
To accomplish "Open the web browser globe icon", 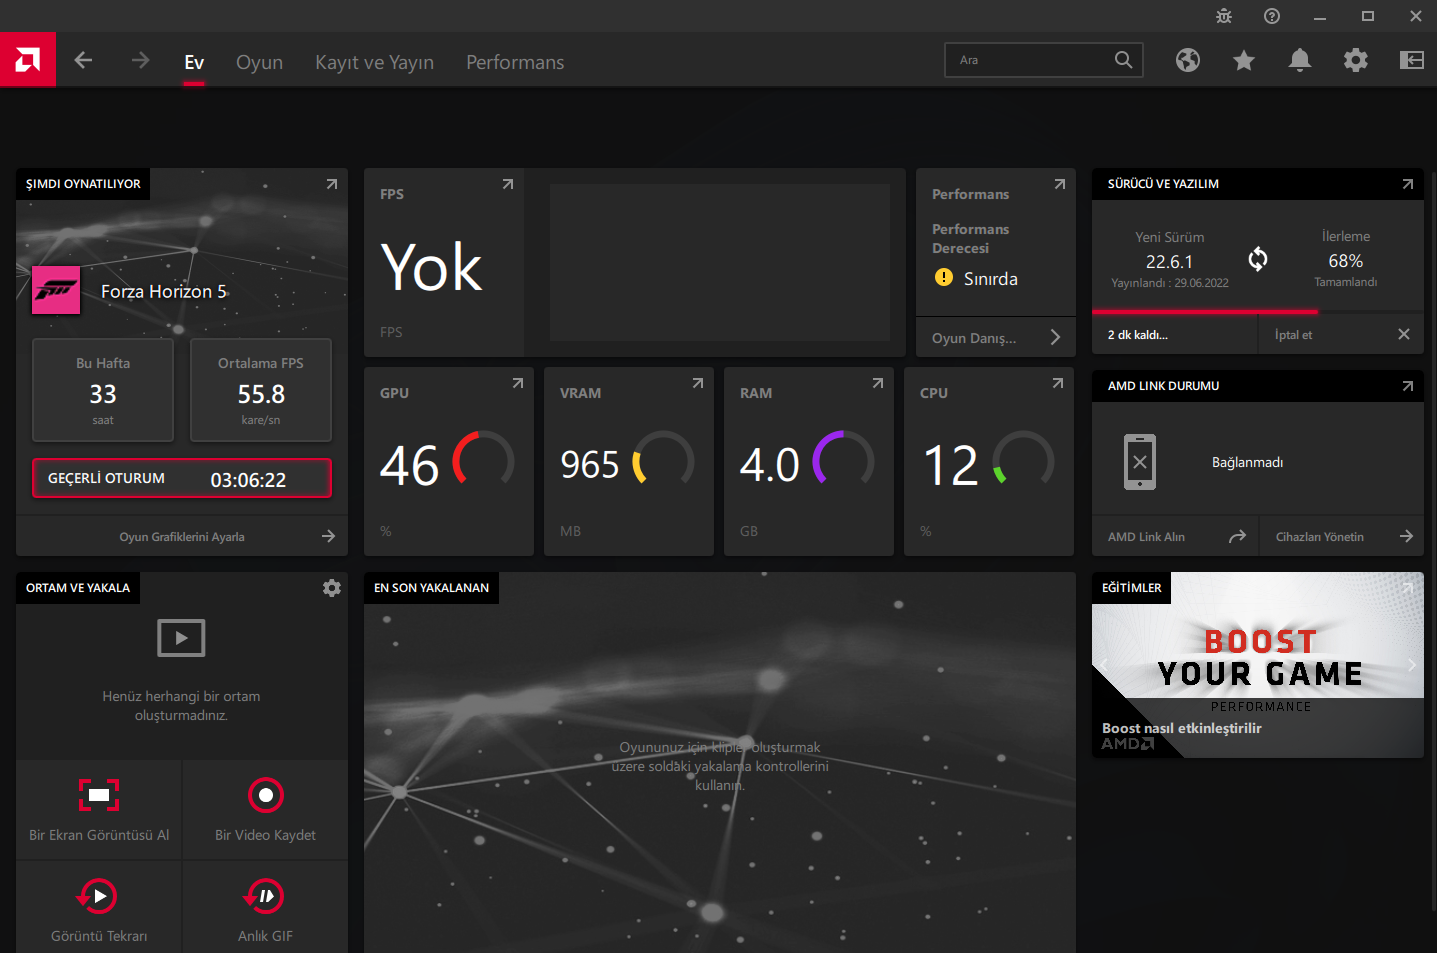I will click(x=1188, y=60).
